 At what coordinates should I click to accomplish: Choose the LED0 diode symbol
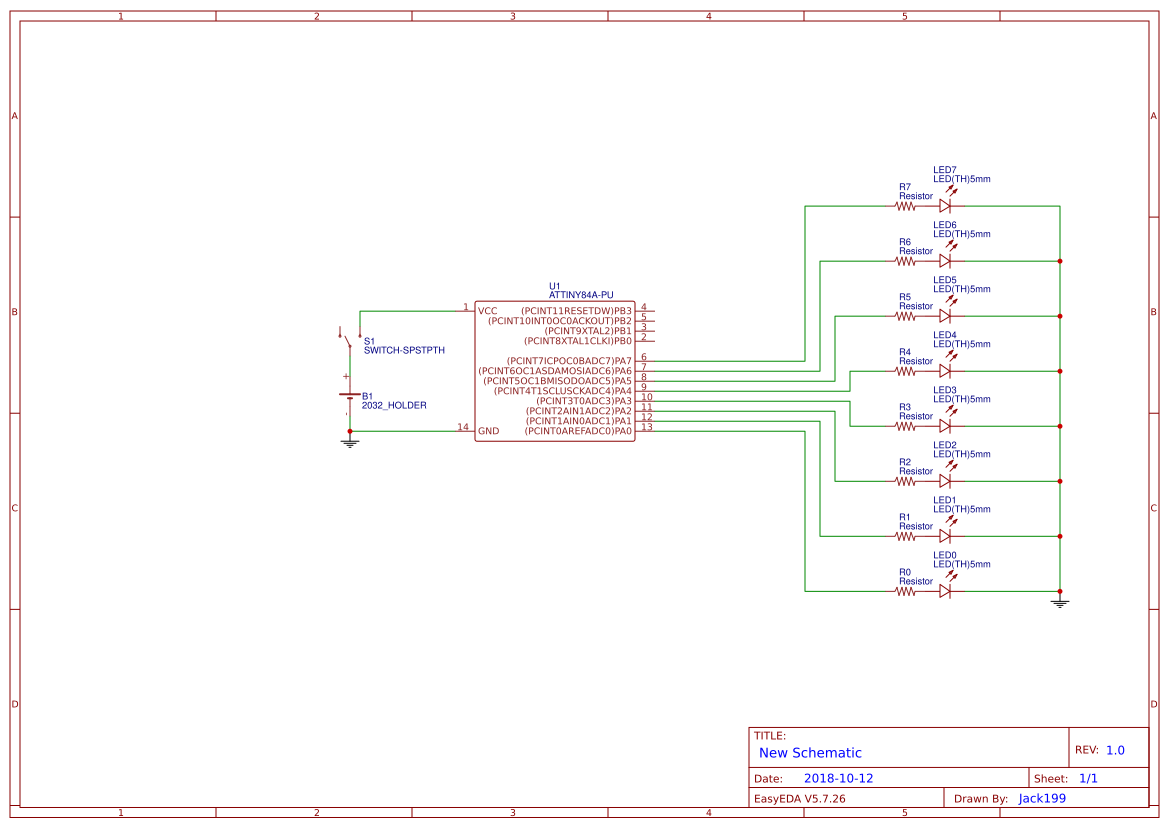[945, 591]
